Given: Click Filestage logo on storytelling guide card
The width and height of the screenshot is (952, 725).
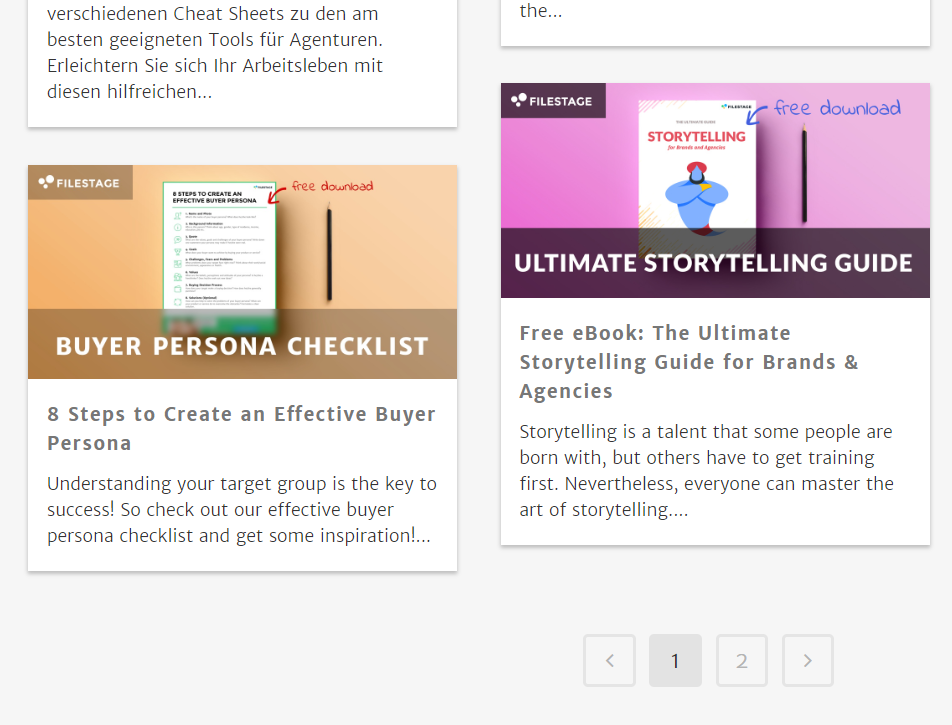Looking at the screenshot, I should coord(552,101).
